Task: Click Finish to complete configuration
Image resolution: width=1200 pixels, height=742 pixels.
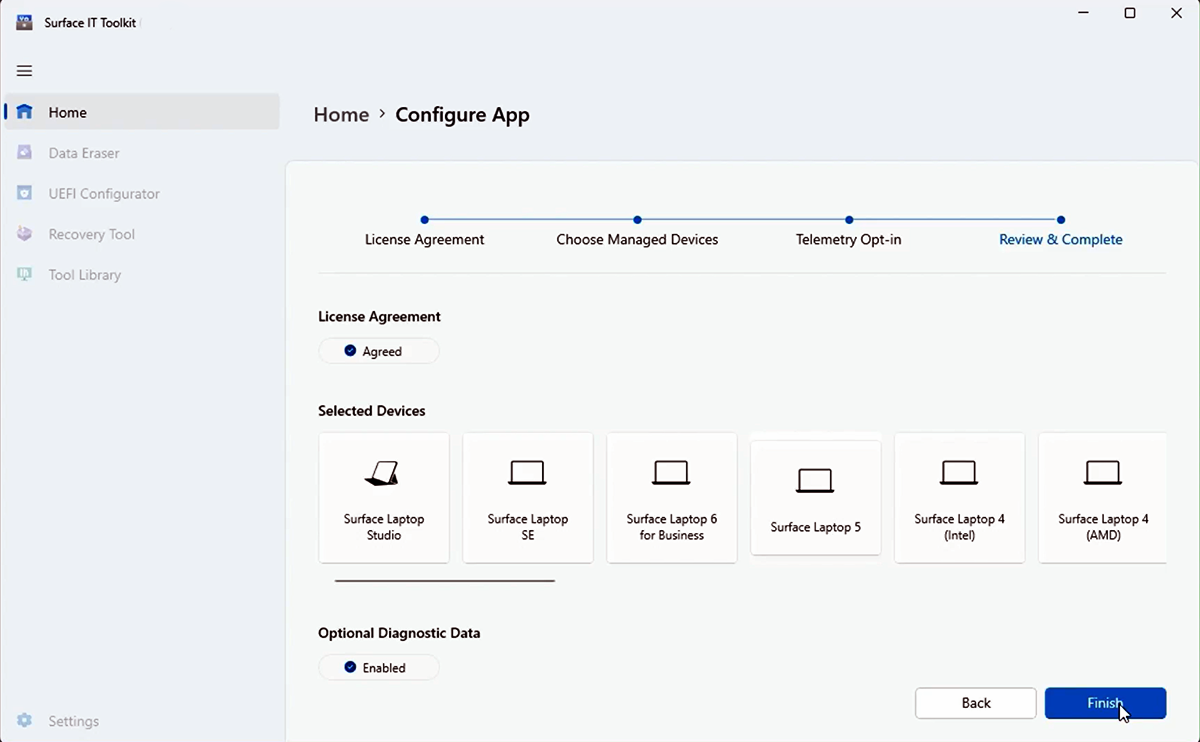Action: click(x=1105, y=703)
